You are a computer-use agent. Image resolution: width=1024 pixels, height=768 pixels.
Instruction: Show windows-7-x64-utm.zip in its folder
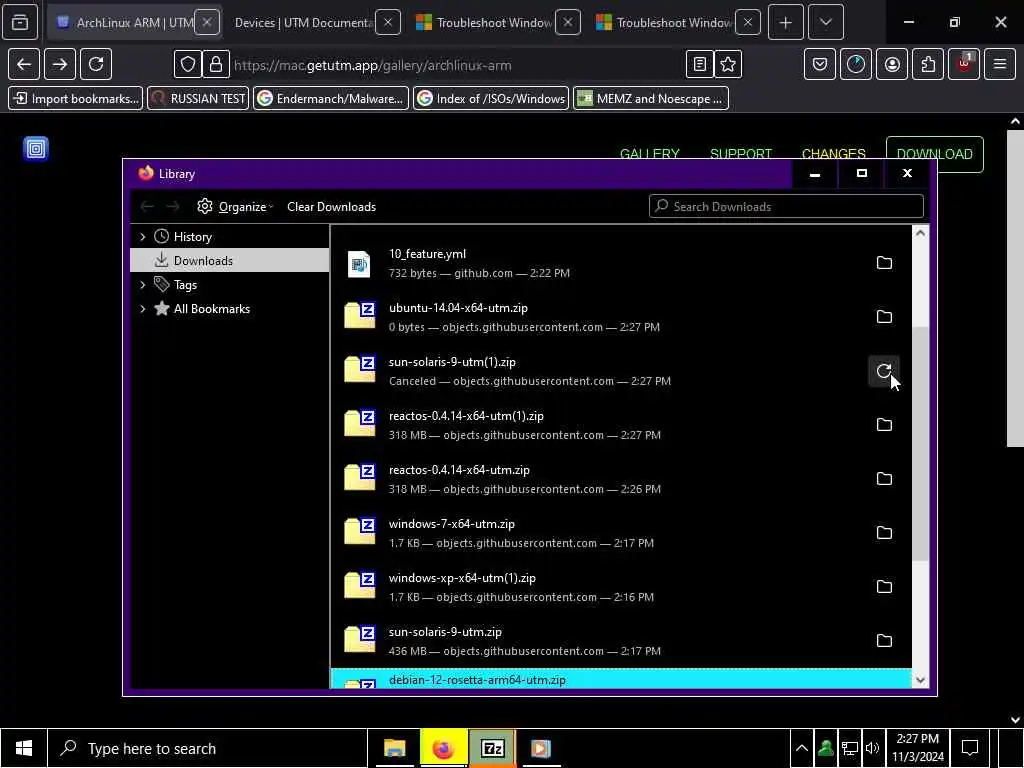pyautogui.click(x=884, y=533)
